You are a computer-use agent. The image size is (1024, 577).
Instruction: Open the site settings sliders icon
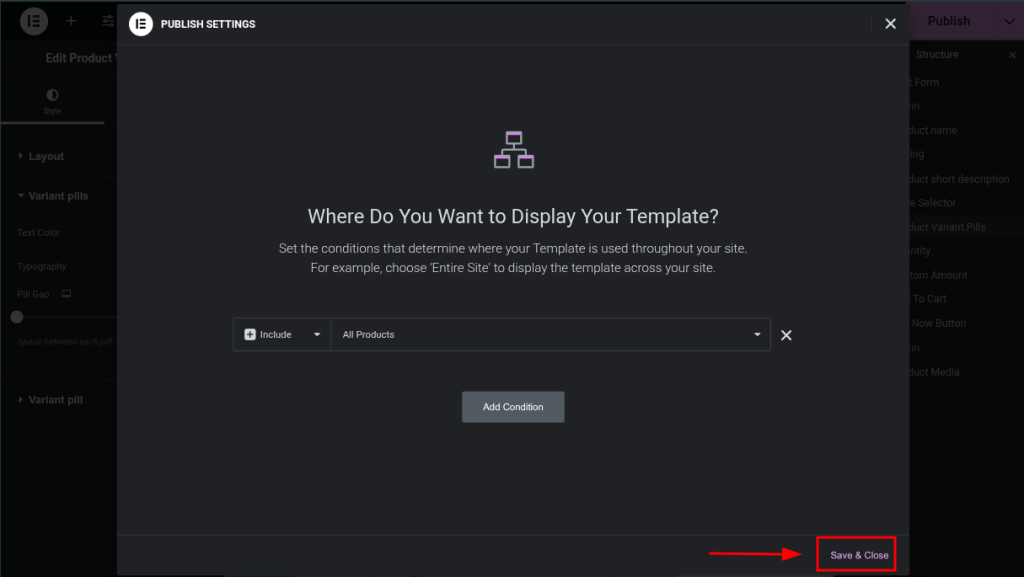[x=108, y=21]
